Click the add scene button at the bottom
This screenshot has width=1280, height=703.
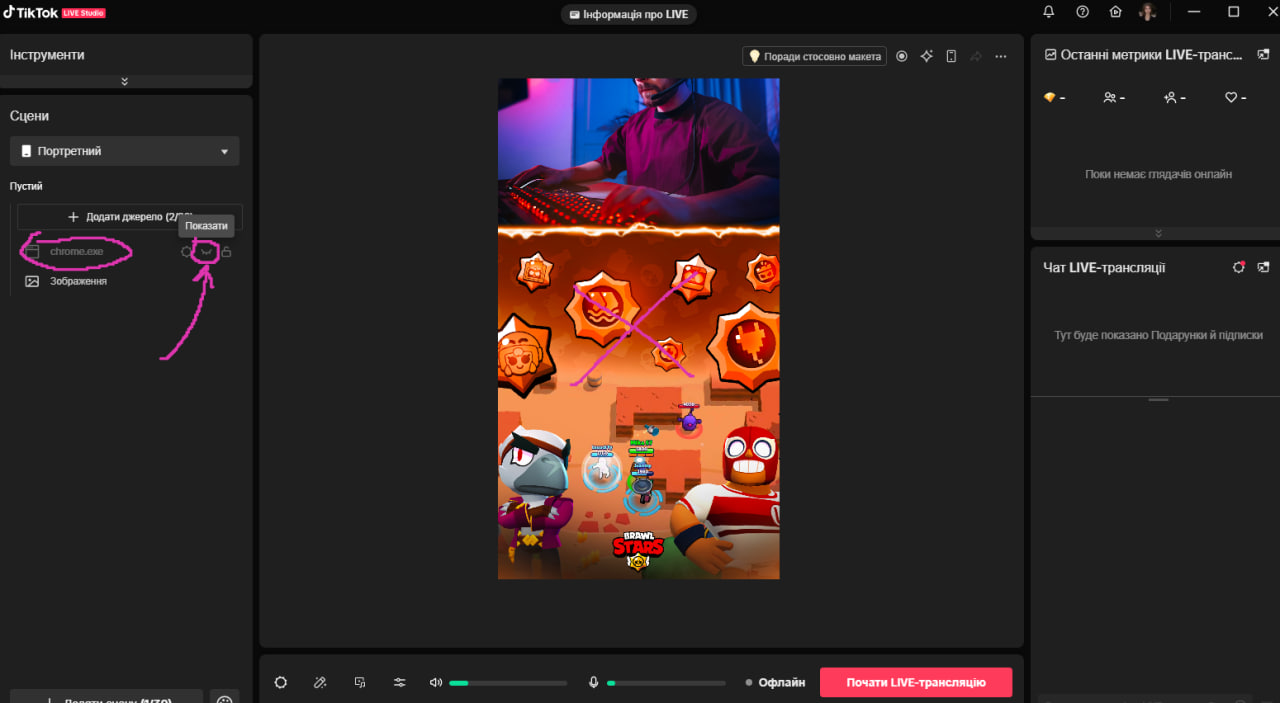pos(107,697)
